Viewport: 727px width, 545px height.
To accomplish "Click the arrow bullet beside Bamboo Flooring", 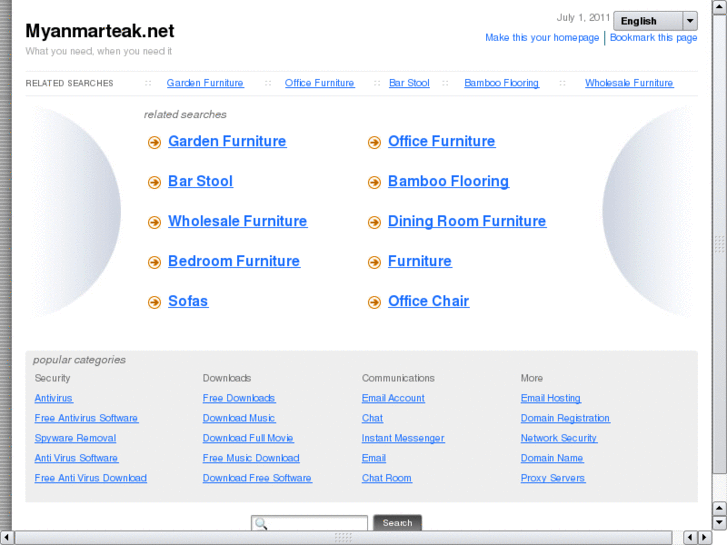I will click(x=374, y=183).
